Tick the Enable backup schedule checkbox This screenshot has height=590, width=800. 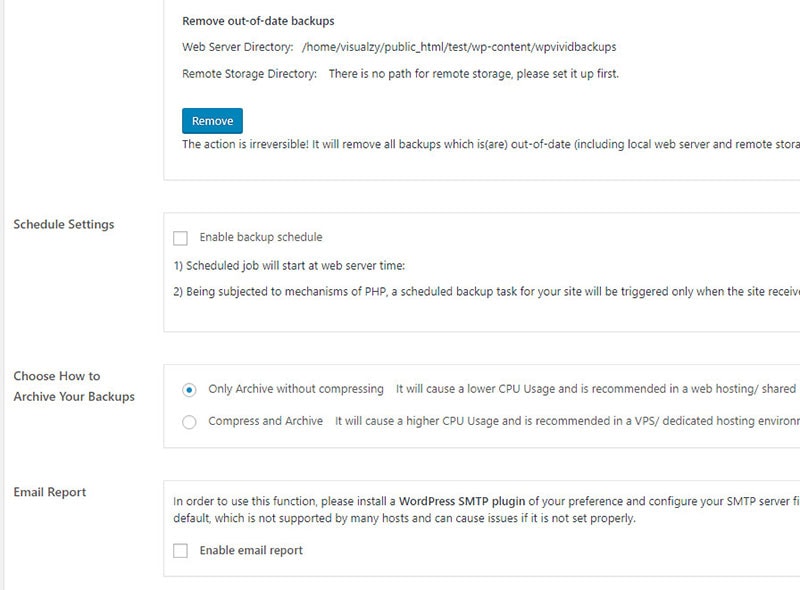click(180, 238)
